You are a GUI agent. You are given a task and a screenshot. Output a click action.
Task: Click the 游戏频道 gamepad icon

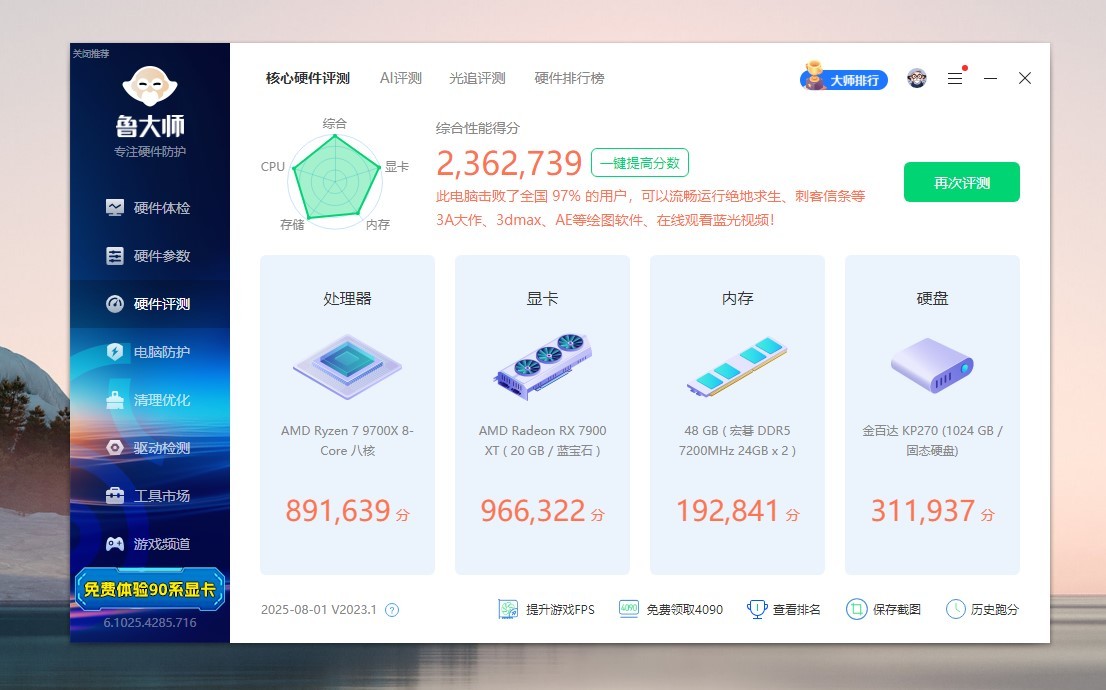115,543
